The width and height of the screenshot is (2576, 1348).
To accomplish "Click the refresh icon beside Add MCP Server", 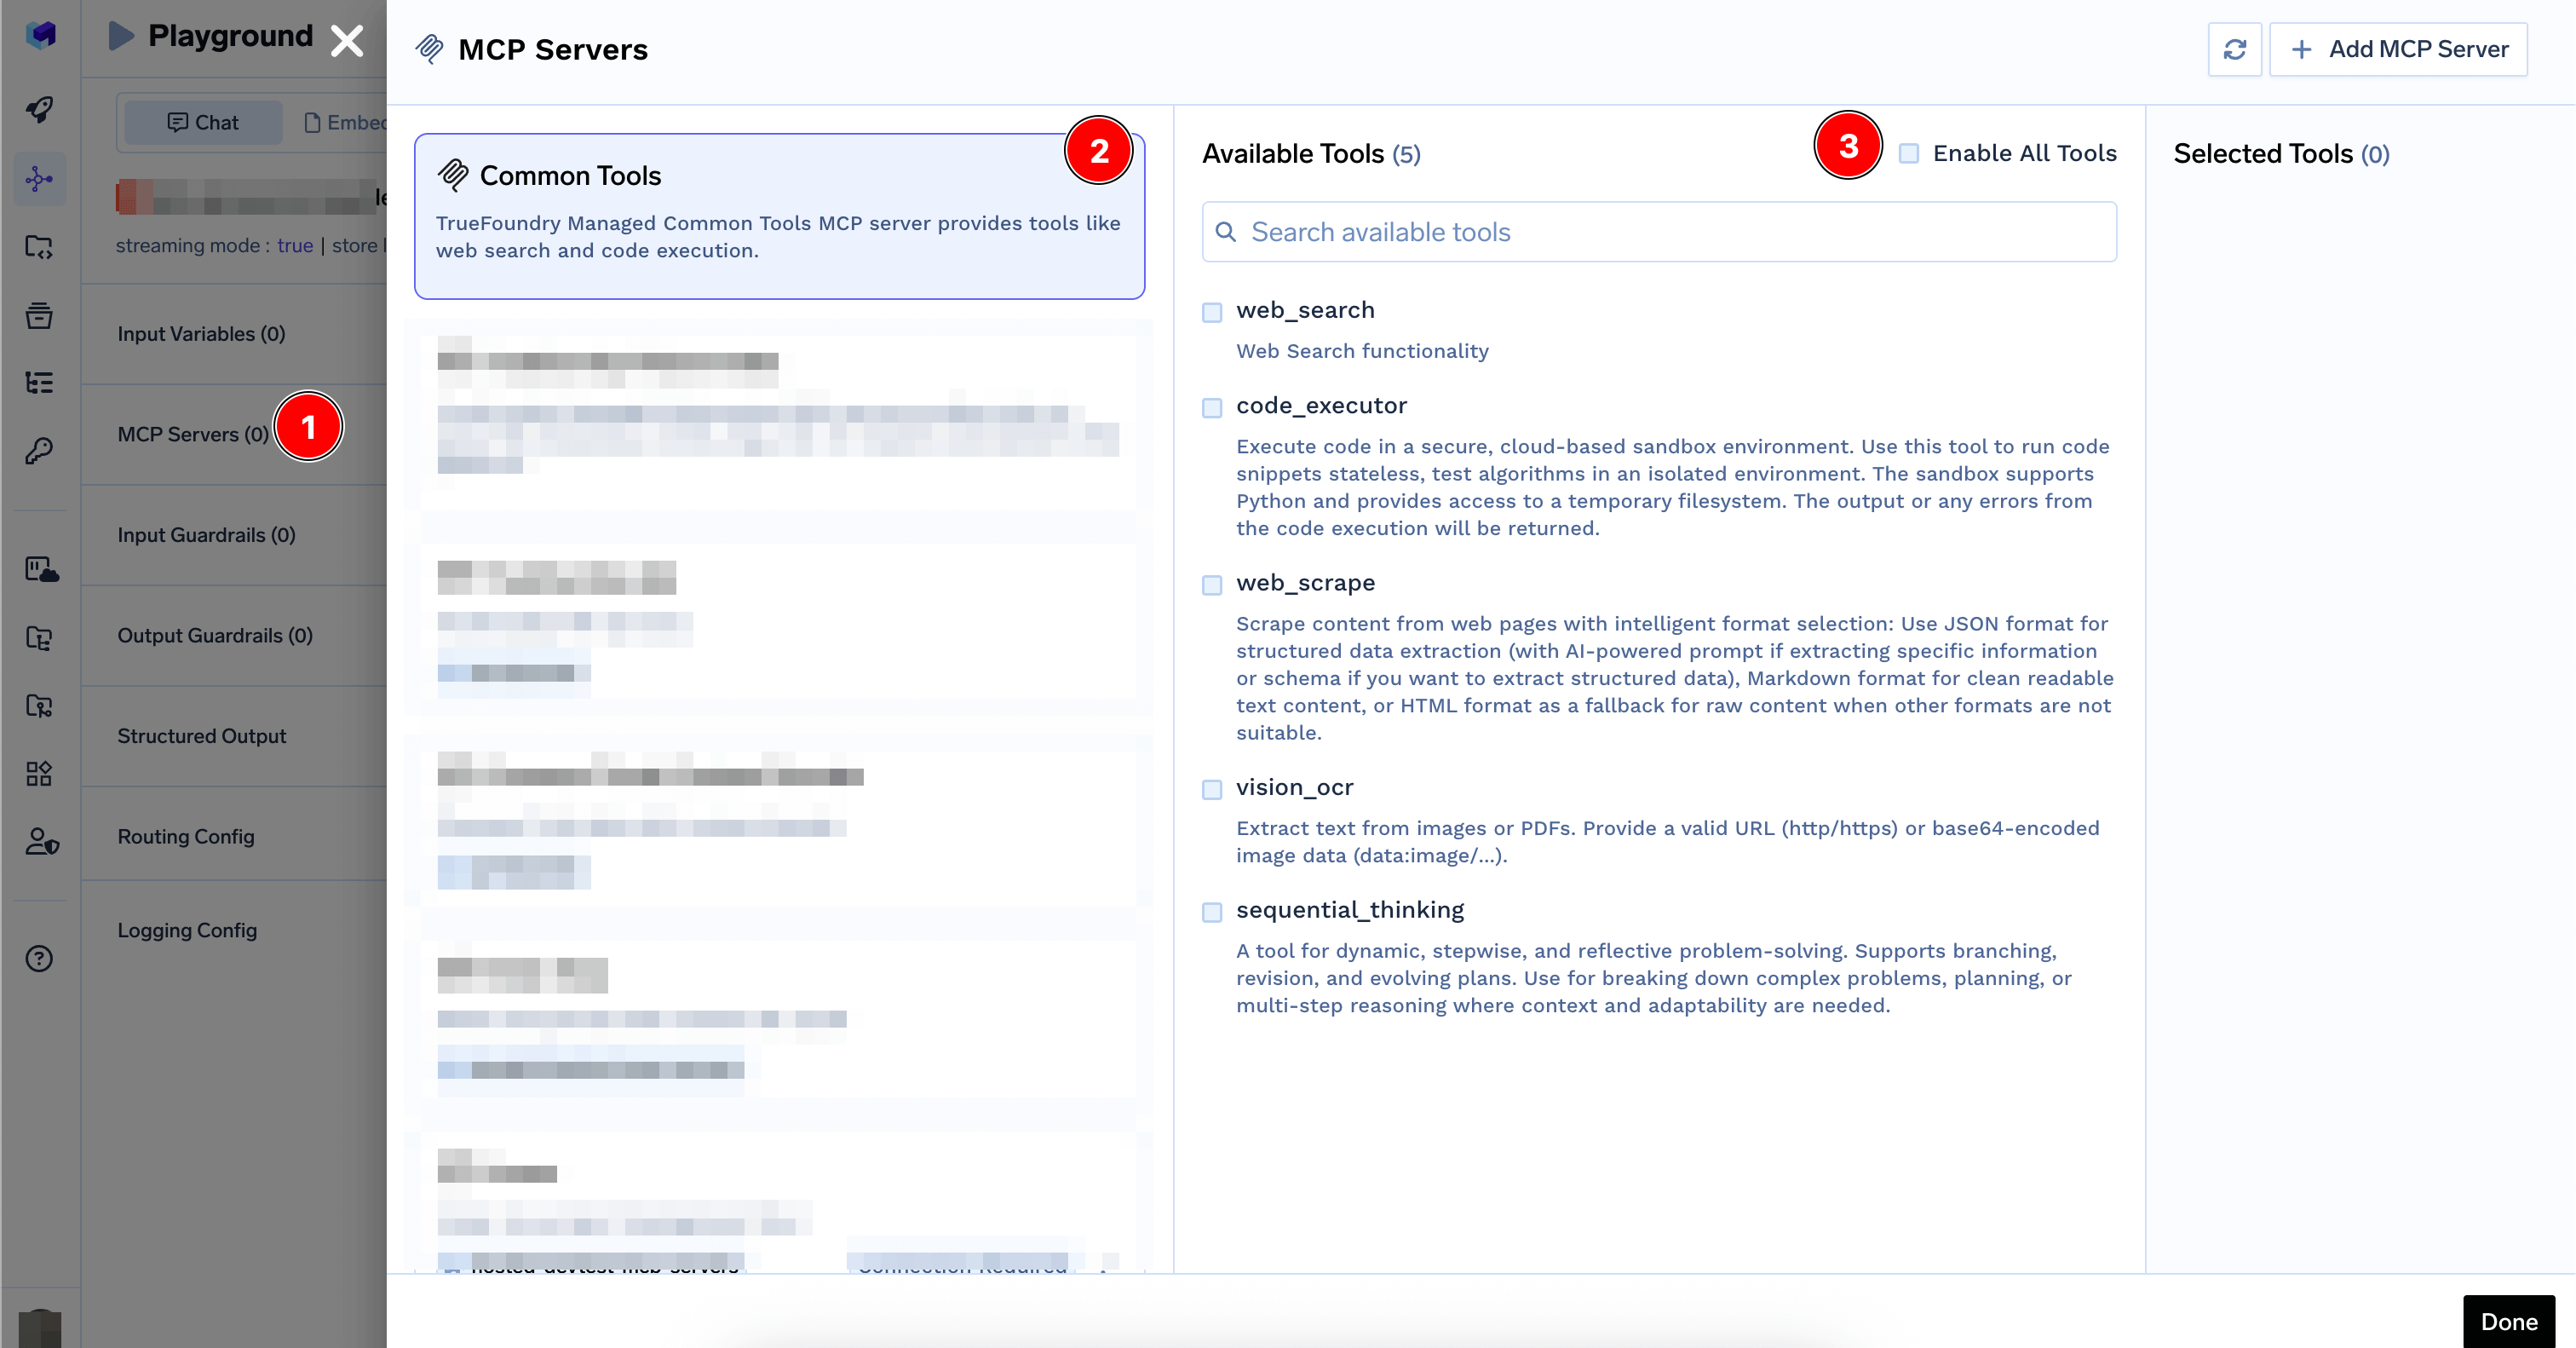I will pos(2236,49).
